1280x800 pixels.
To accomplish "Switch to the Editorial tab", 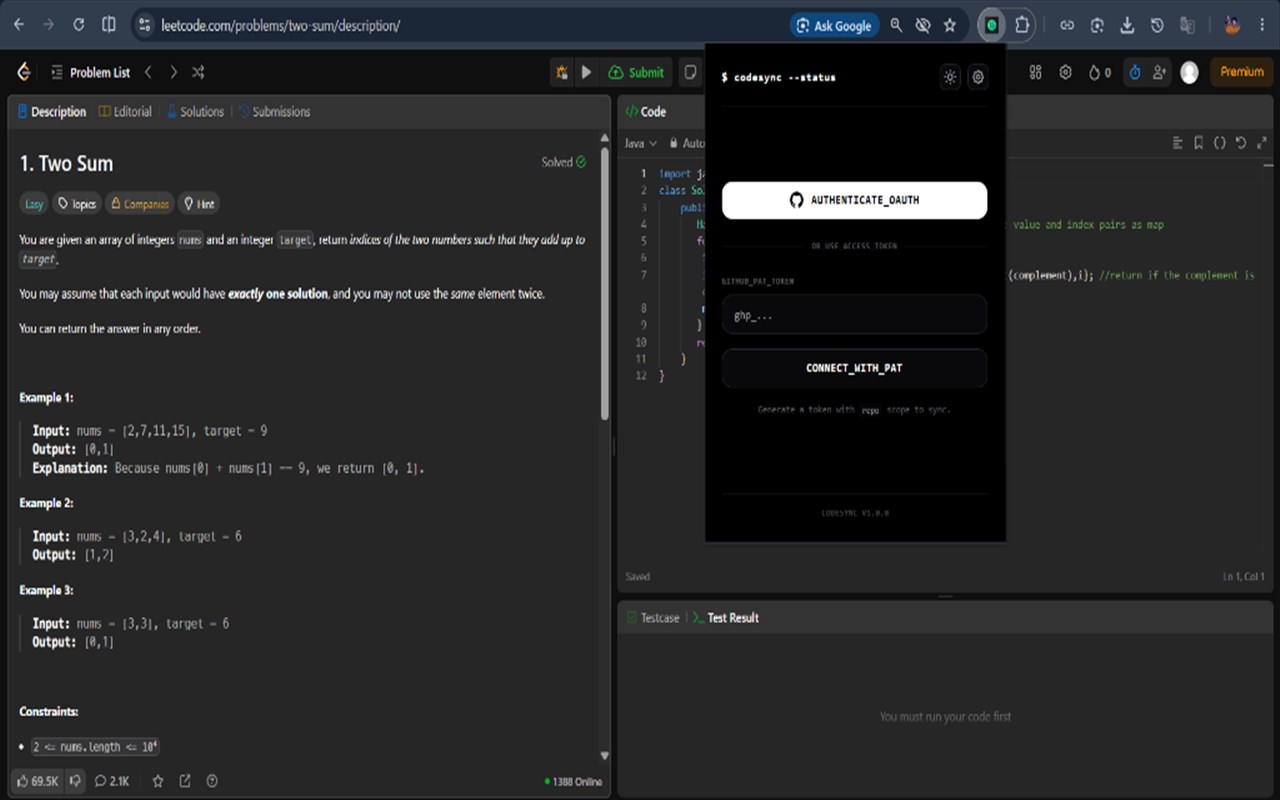I will coord(126,112).
